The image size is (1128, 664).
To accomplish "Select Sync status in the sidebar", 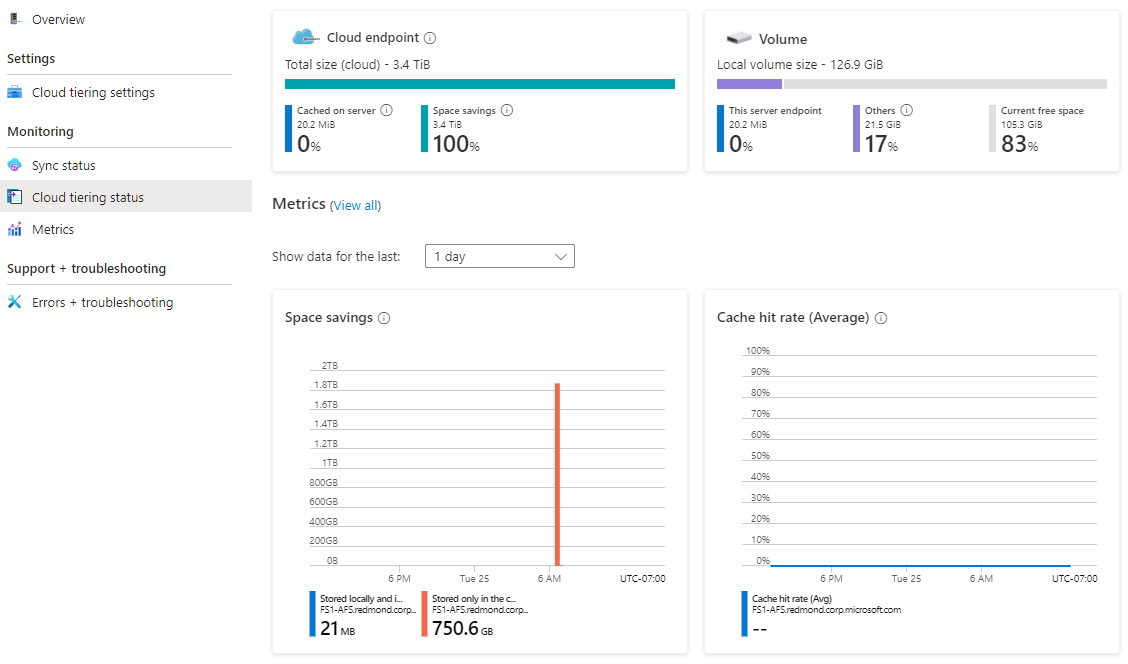I will [x=64, y=165].
